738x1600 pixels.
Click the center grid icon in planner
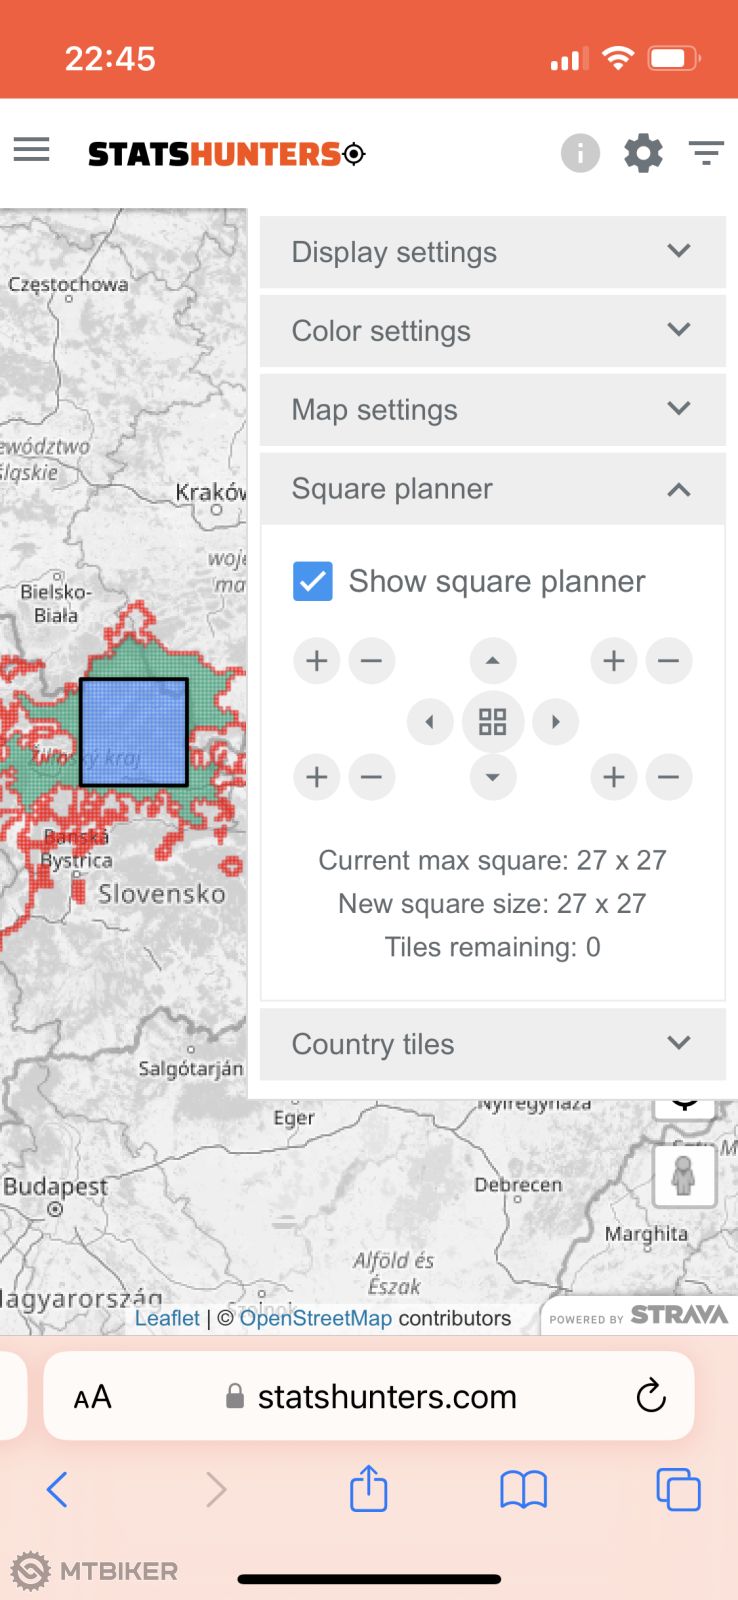[493, 722]
